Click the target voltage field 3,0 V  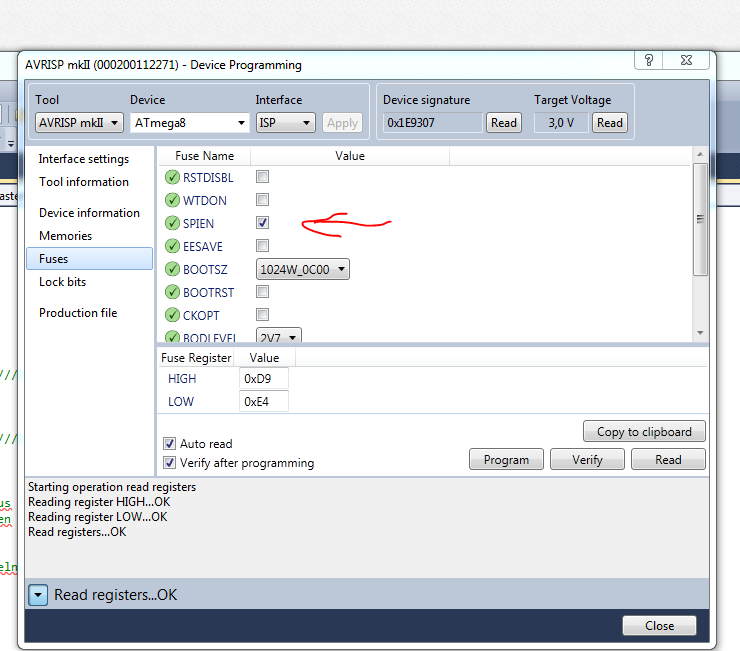click(x=561, y=123)
